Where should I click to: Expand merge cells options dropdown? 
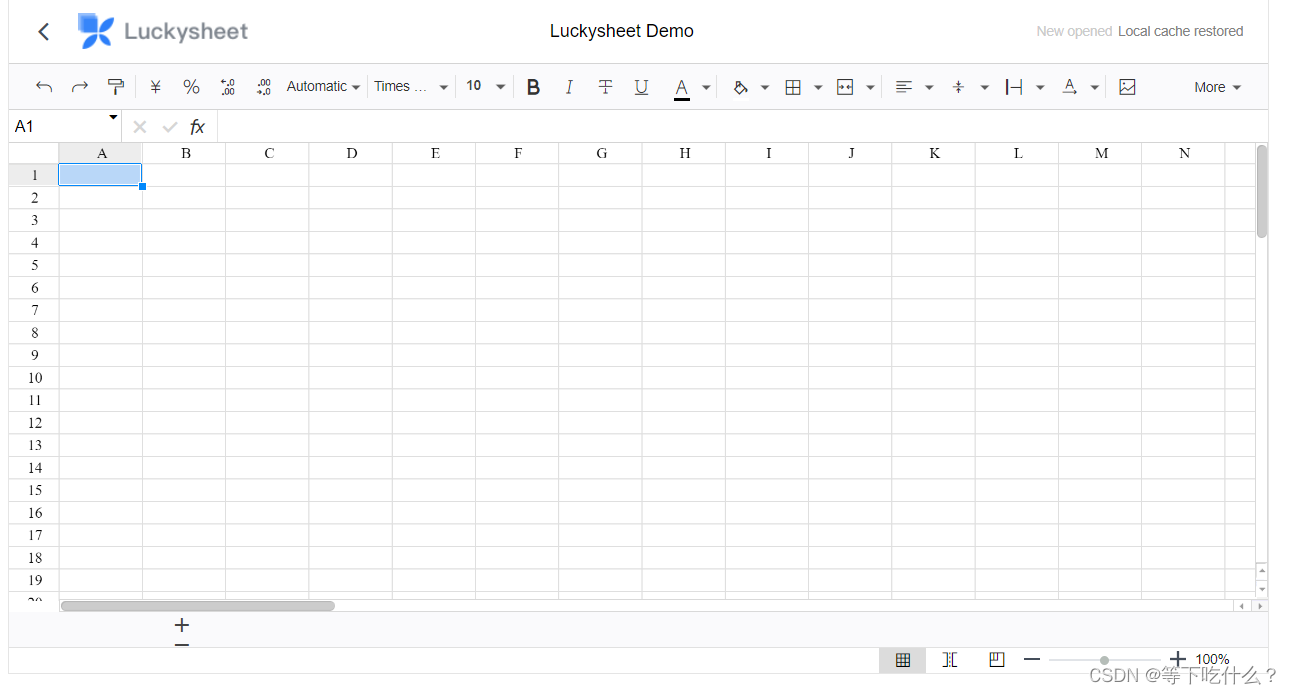tap(870, 88)
